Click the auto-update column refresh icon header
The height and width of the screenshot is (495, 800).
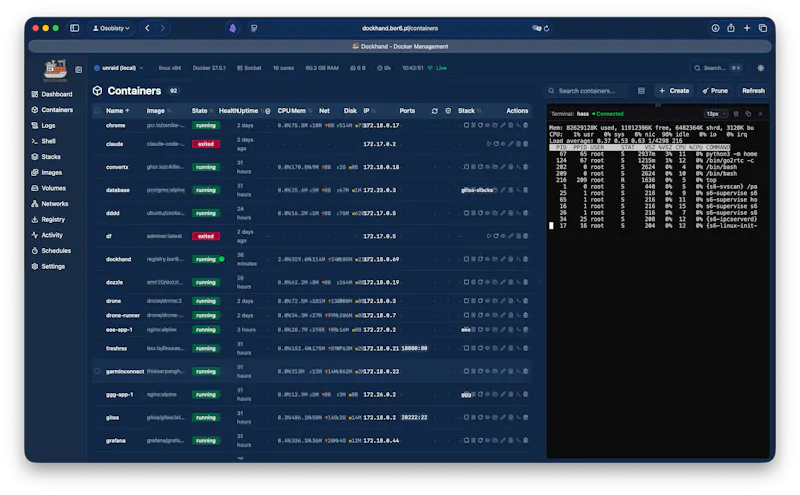click(434, 111)
